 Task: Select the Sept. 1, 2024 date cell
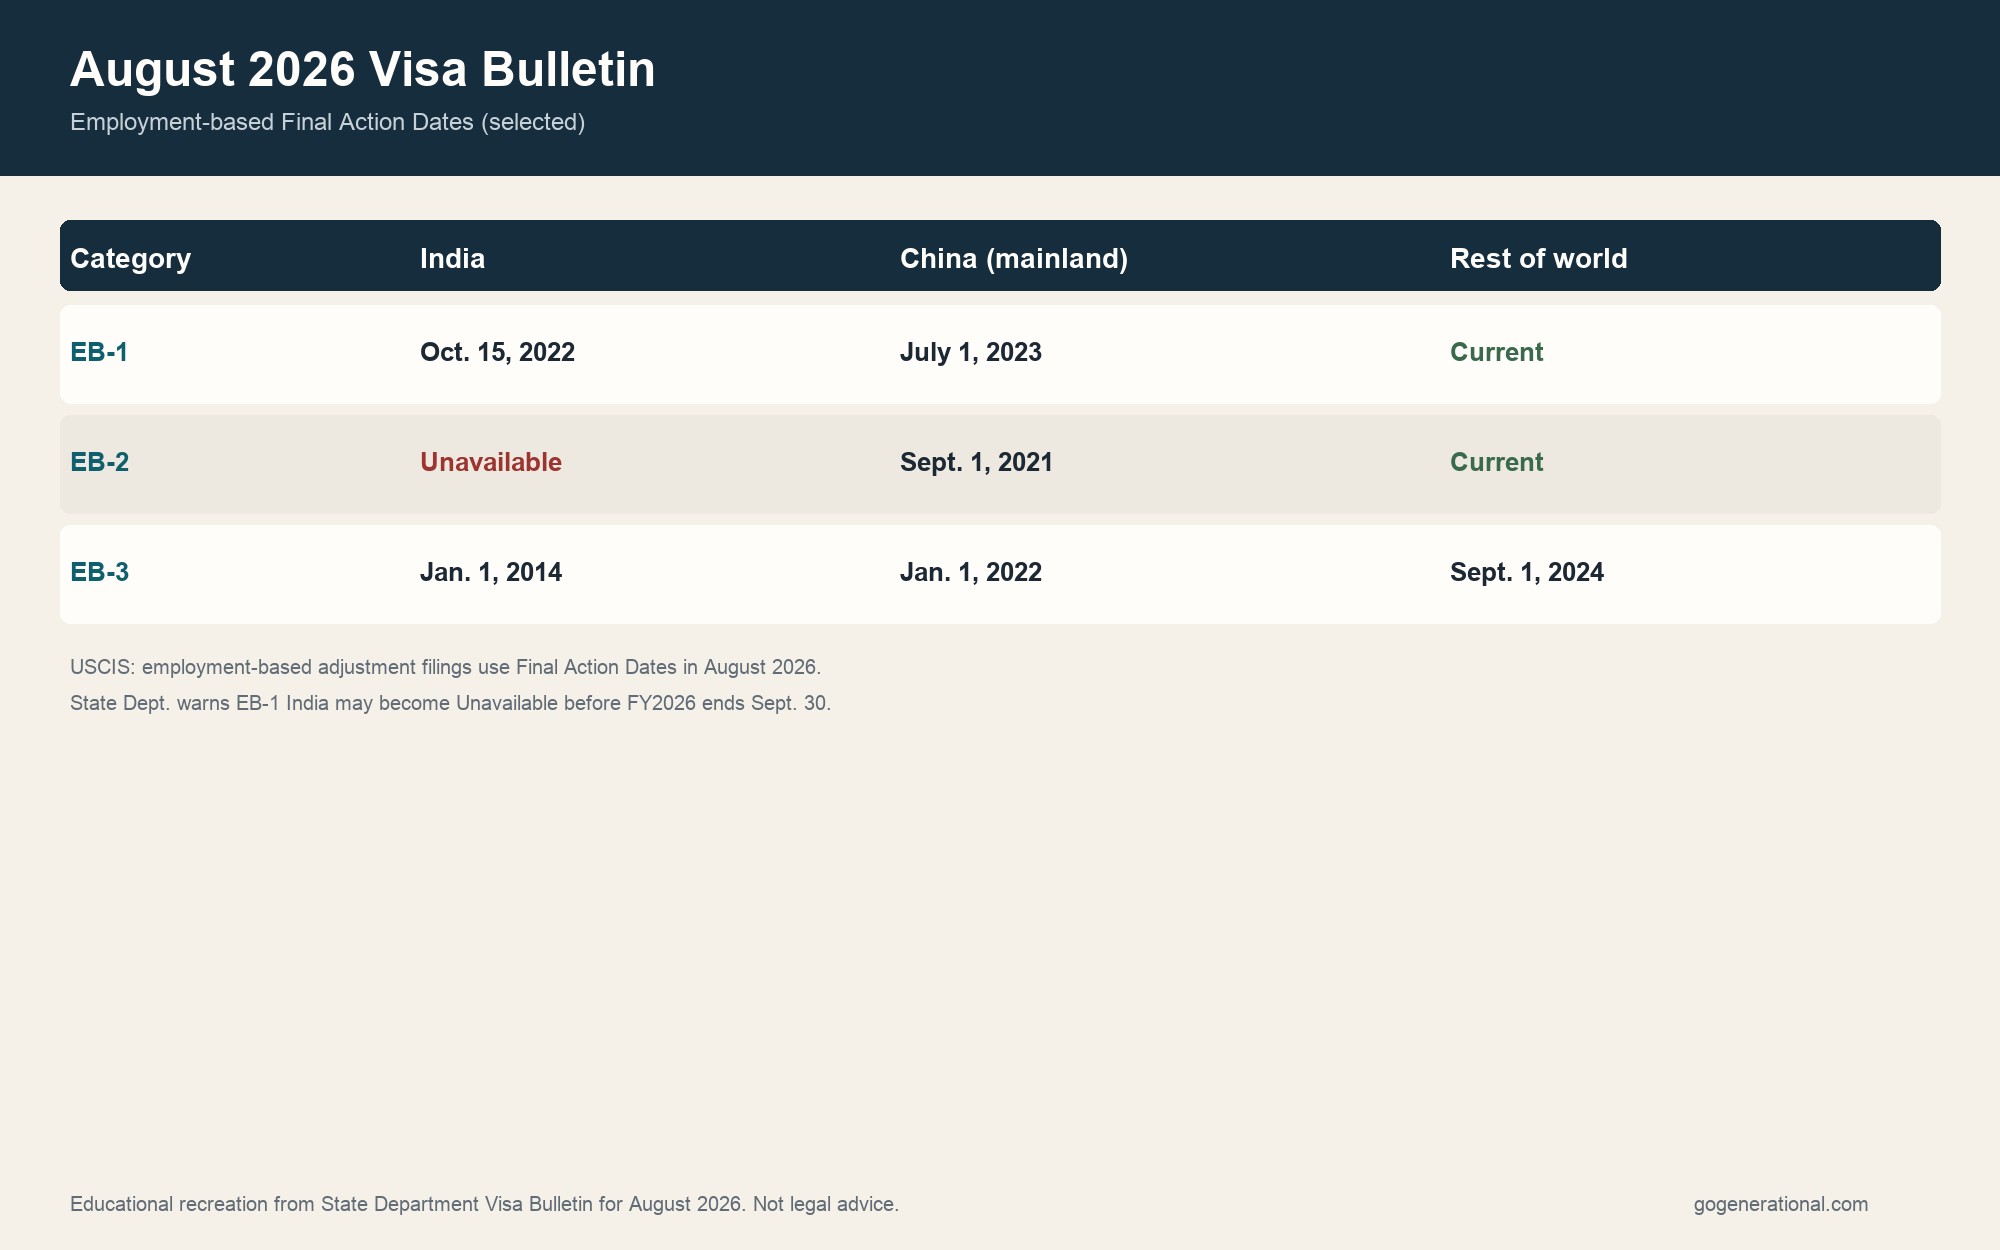1526,572
